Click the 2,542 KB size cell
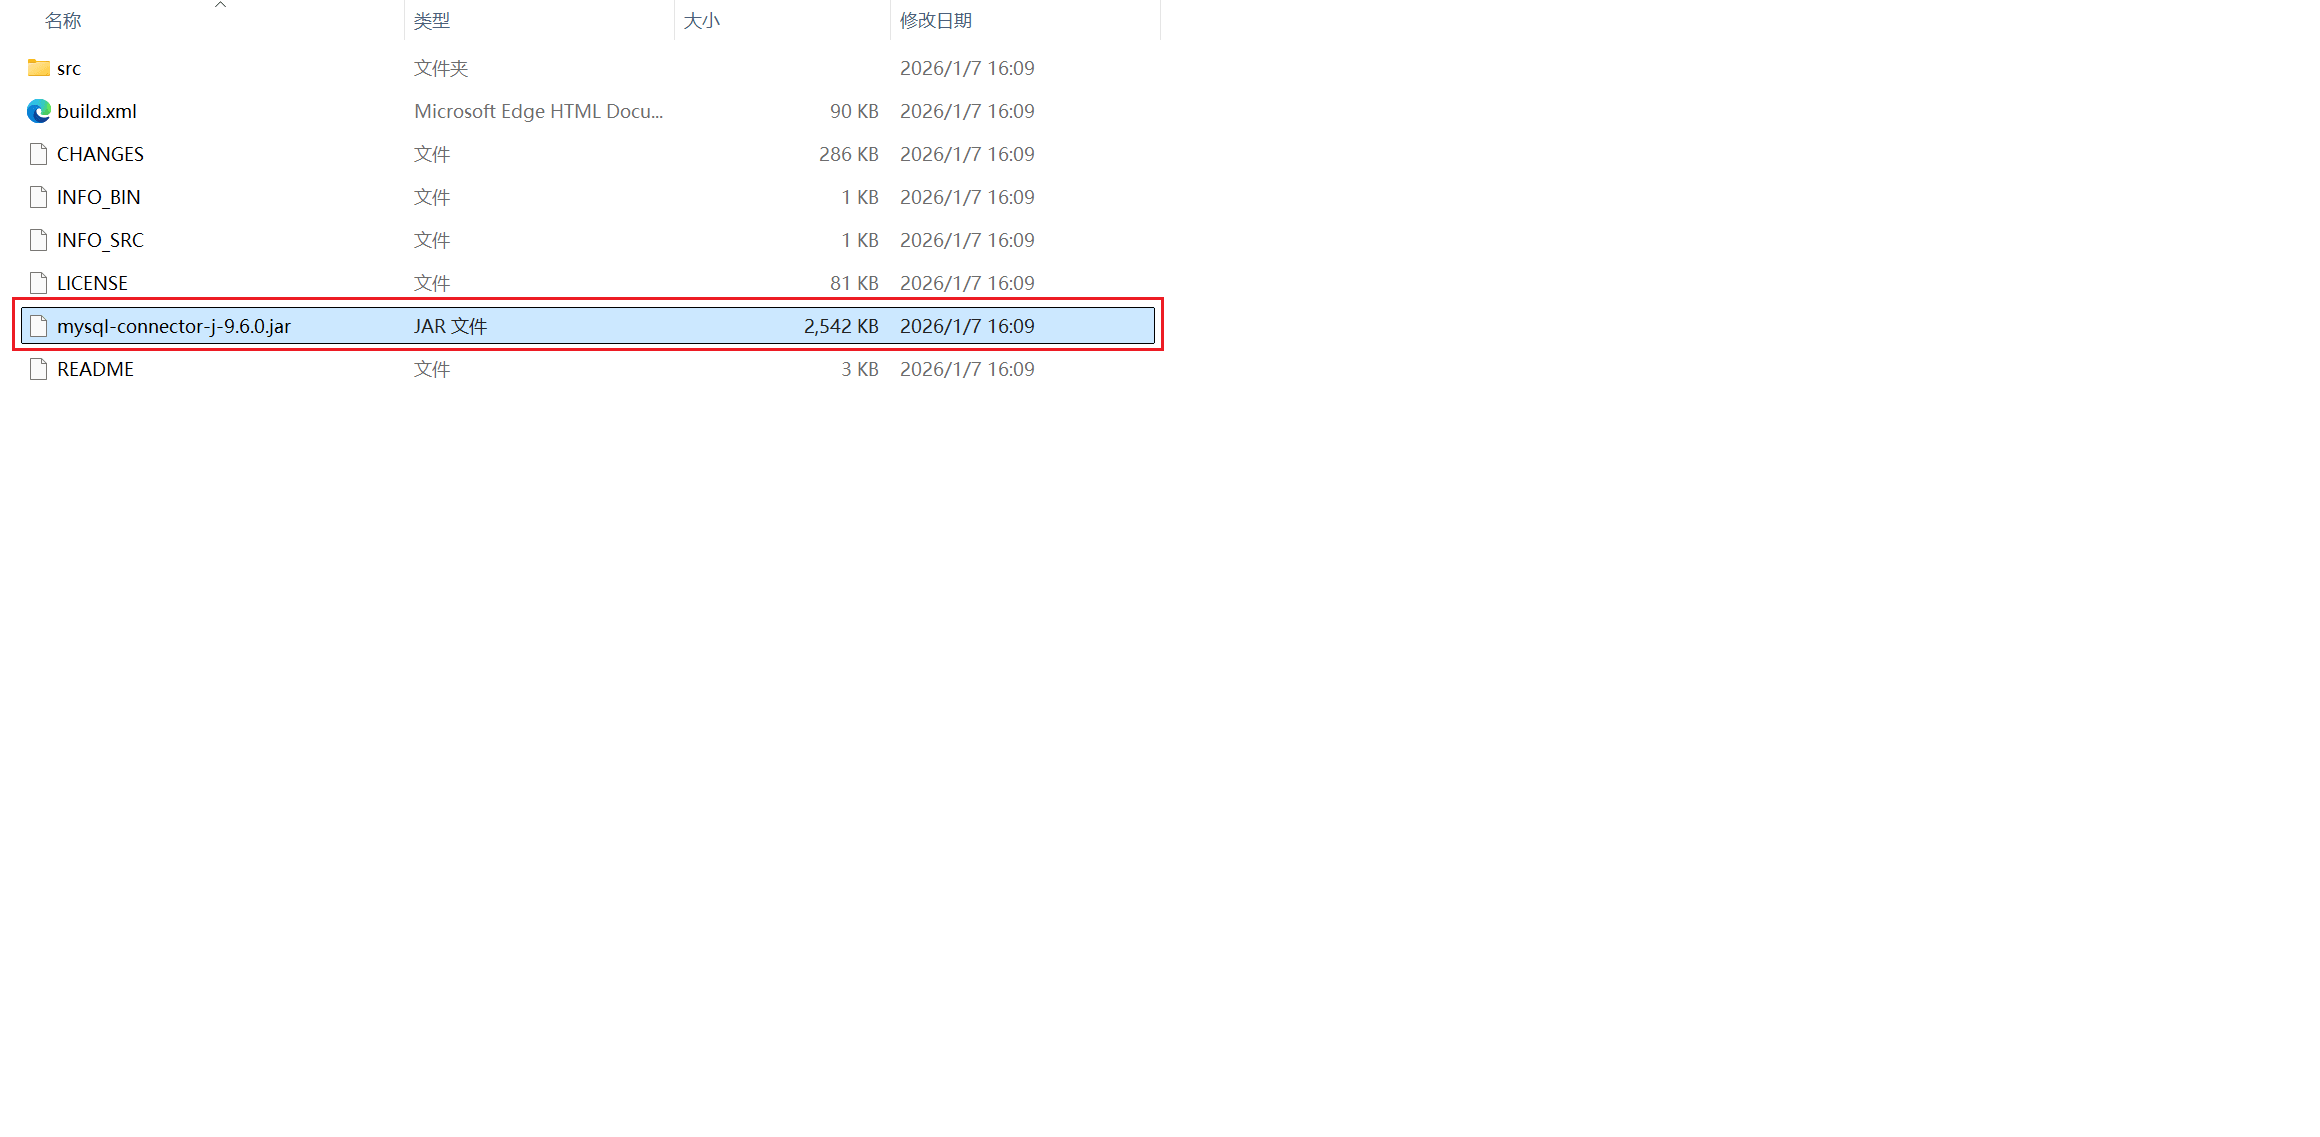Image resolution: width=2320 pixels, height=1137 pixels. pyautogui.click(x=841, y=326)
